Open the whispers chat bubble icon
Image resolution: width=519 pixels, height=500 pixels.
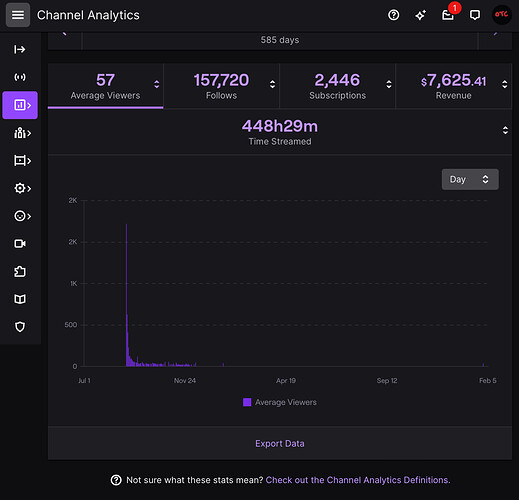coord(475,15)
